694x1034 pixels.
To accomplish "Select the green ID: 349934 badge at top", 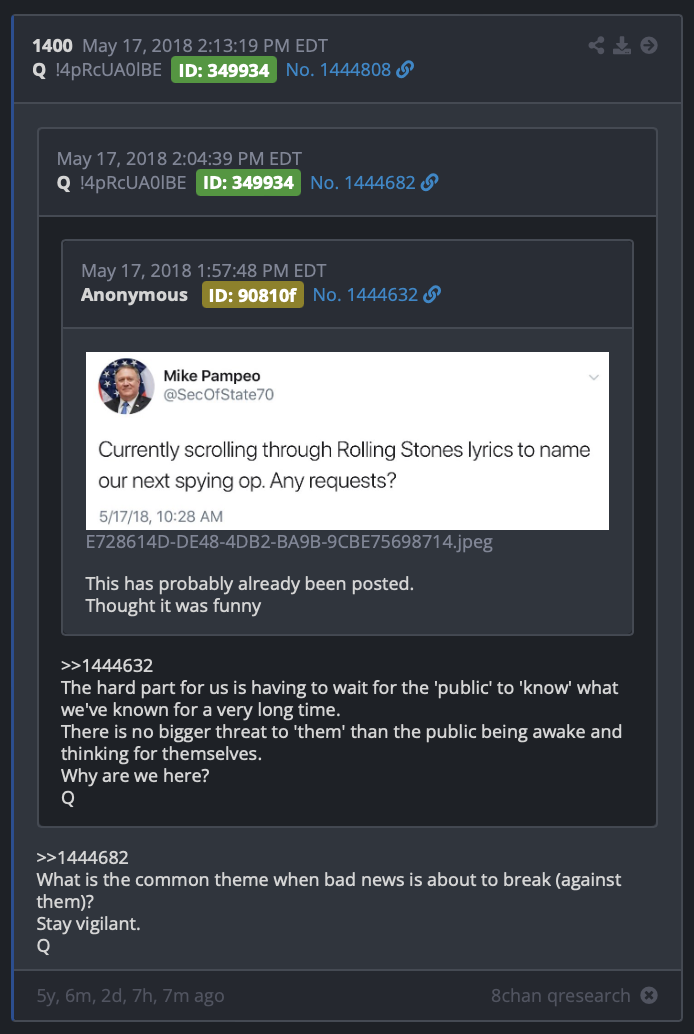I will point(224,70).
